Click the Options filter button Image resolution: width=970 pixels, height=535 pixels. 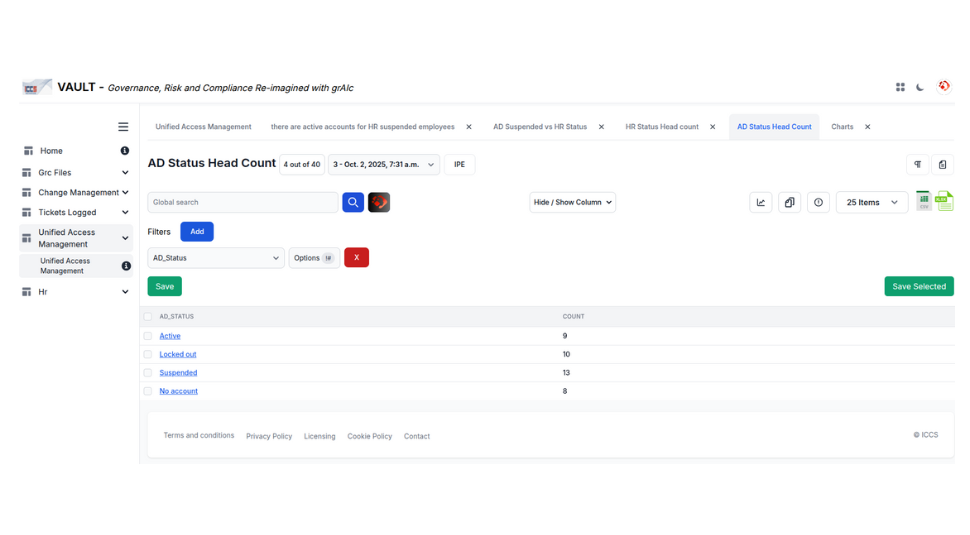314,258
